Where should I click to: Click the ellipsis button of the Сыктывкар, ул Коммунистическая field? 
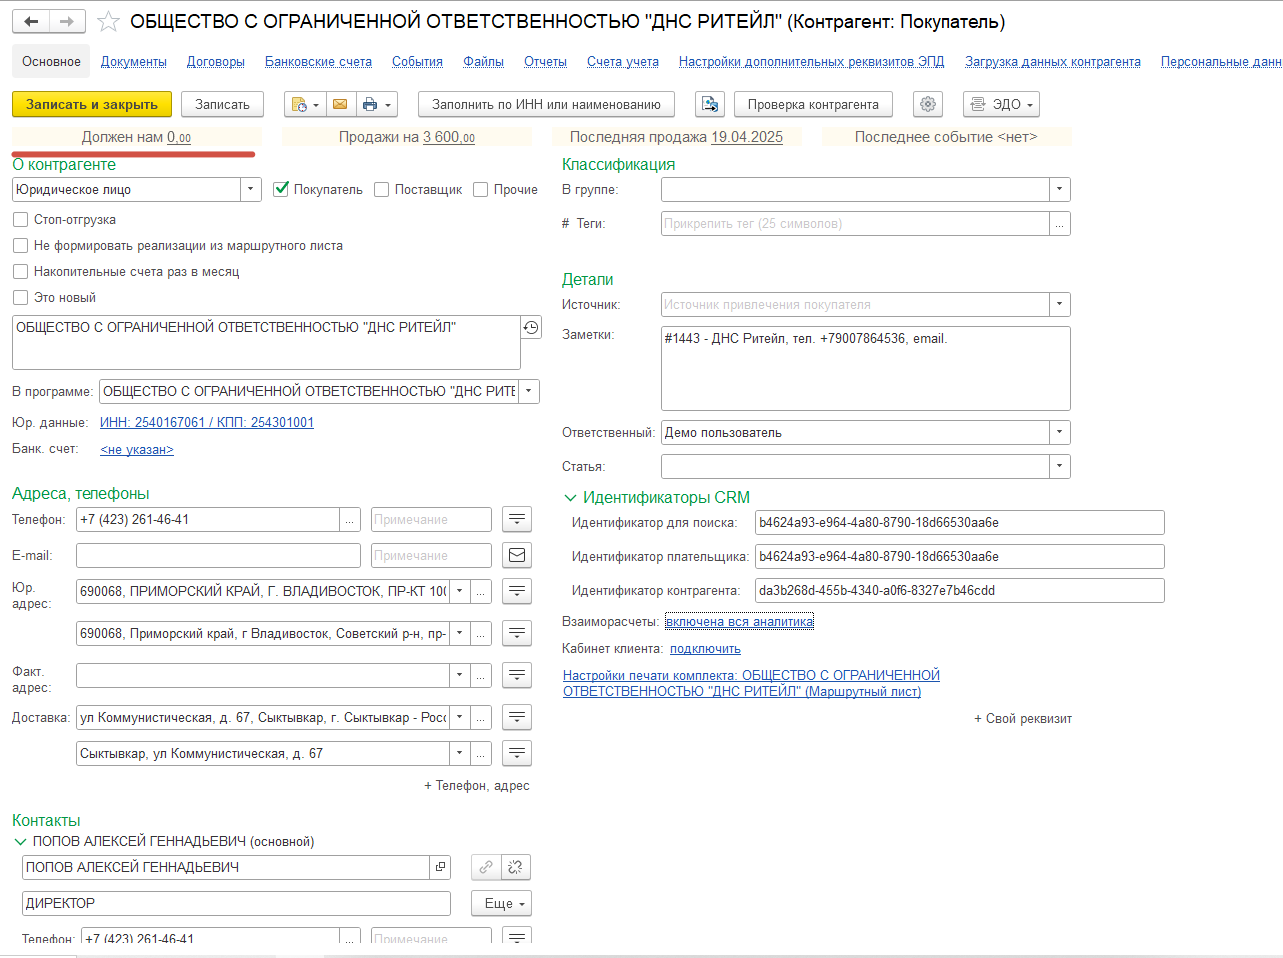(481, 753)
